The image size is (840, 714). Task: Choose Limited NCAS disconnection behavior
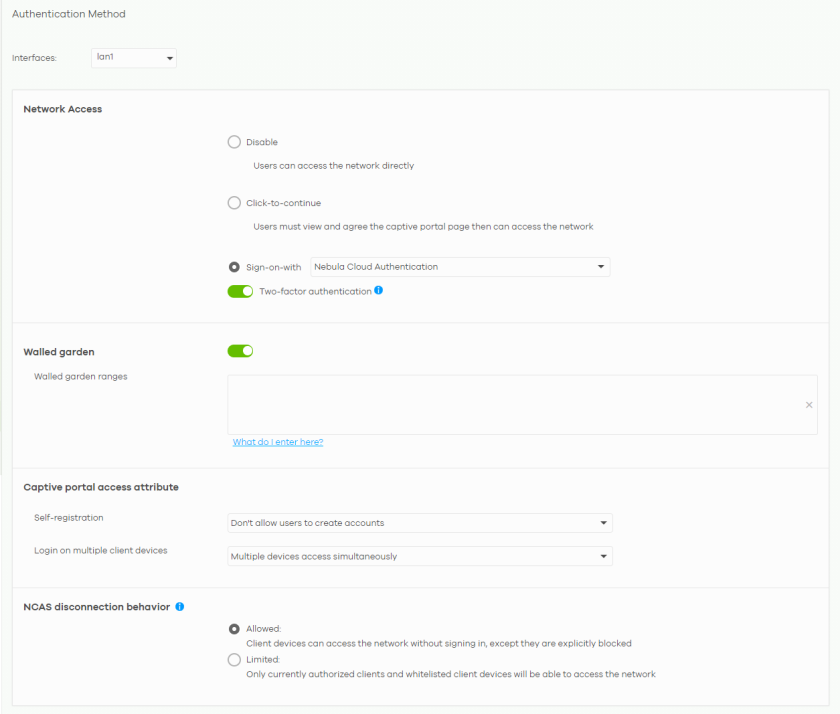(x=234, y=660)
